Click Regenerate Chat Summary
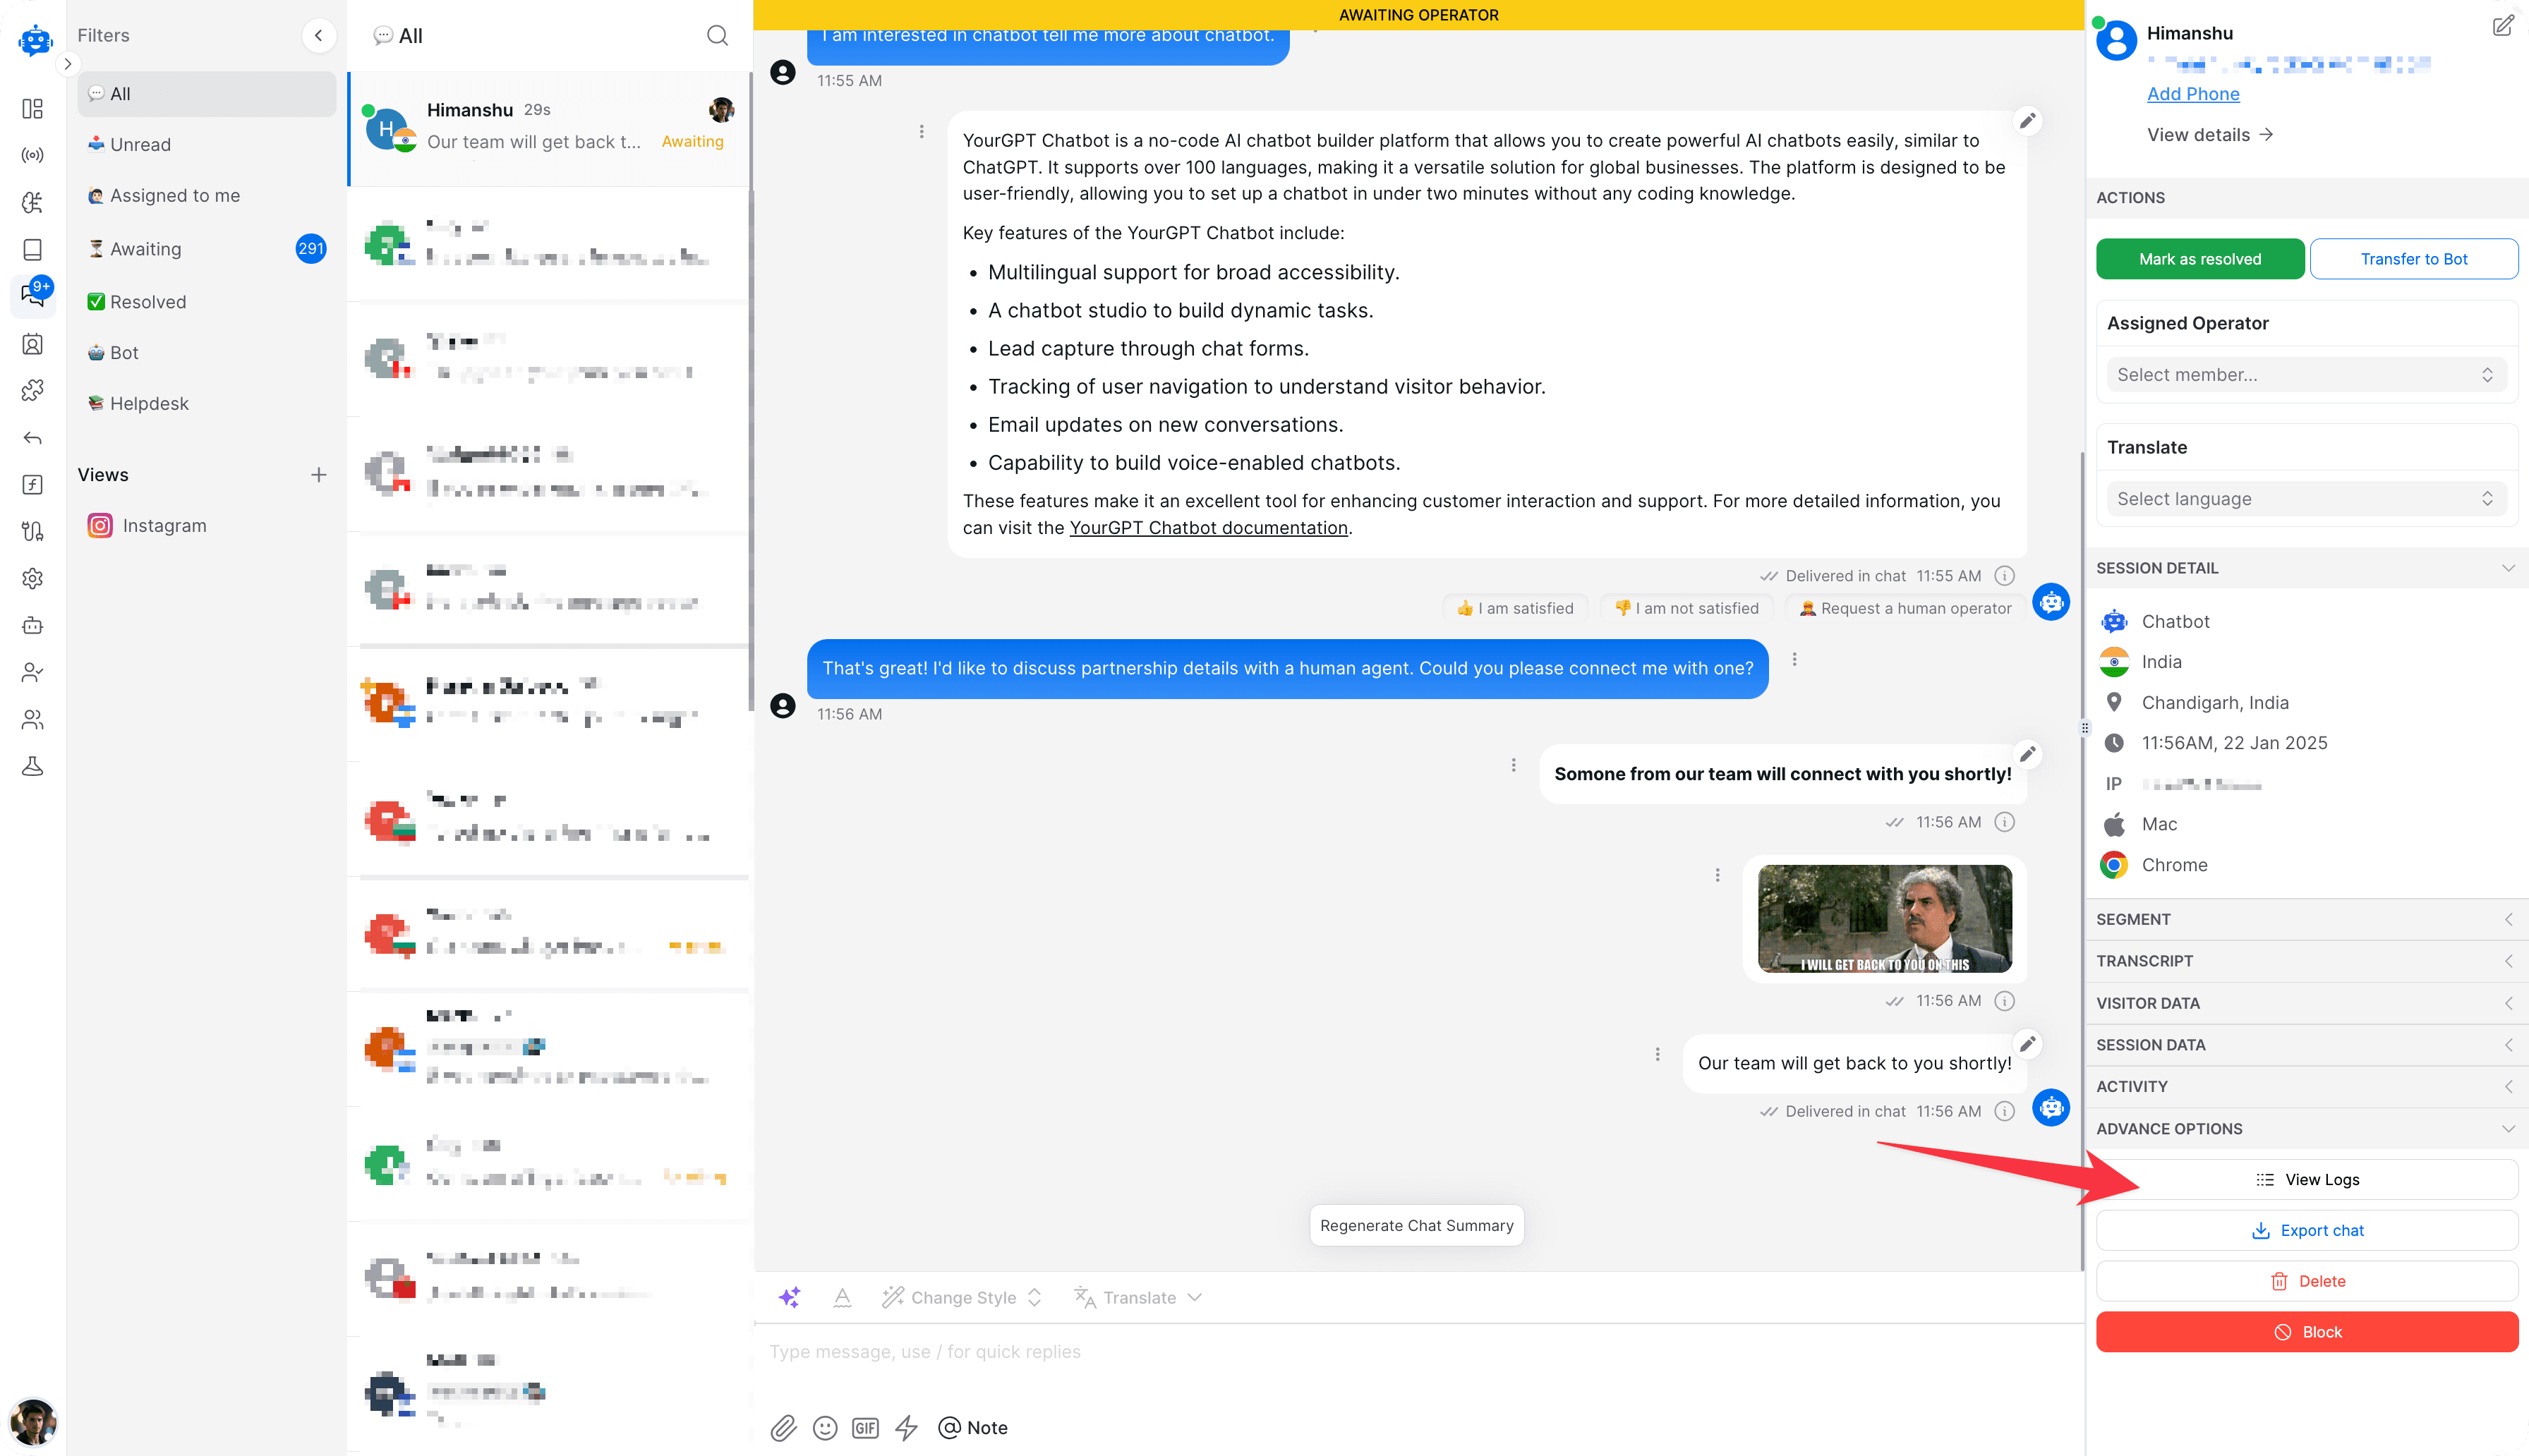Viewport: 2529px width, 1456px height. coord(1416,1224)
